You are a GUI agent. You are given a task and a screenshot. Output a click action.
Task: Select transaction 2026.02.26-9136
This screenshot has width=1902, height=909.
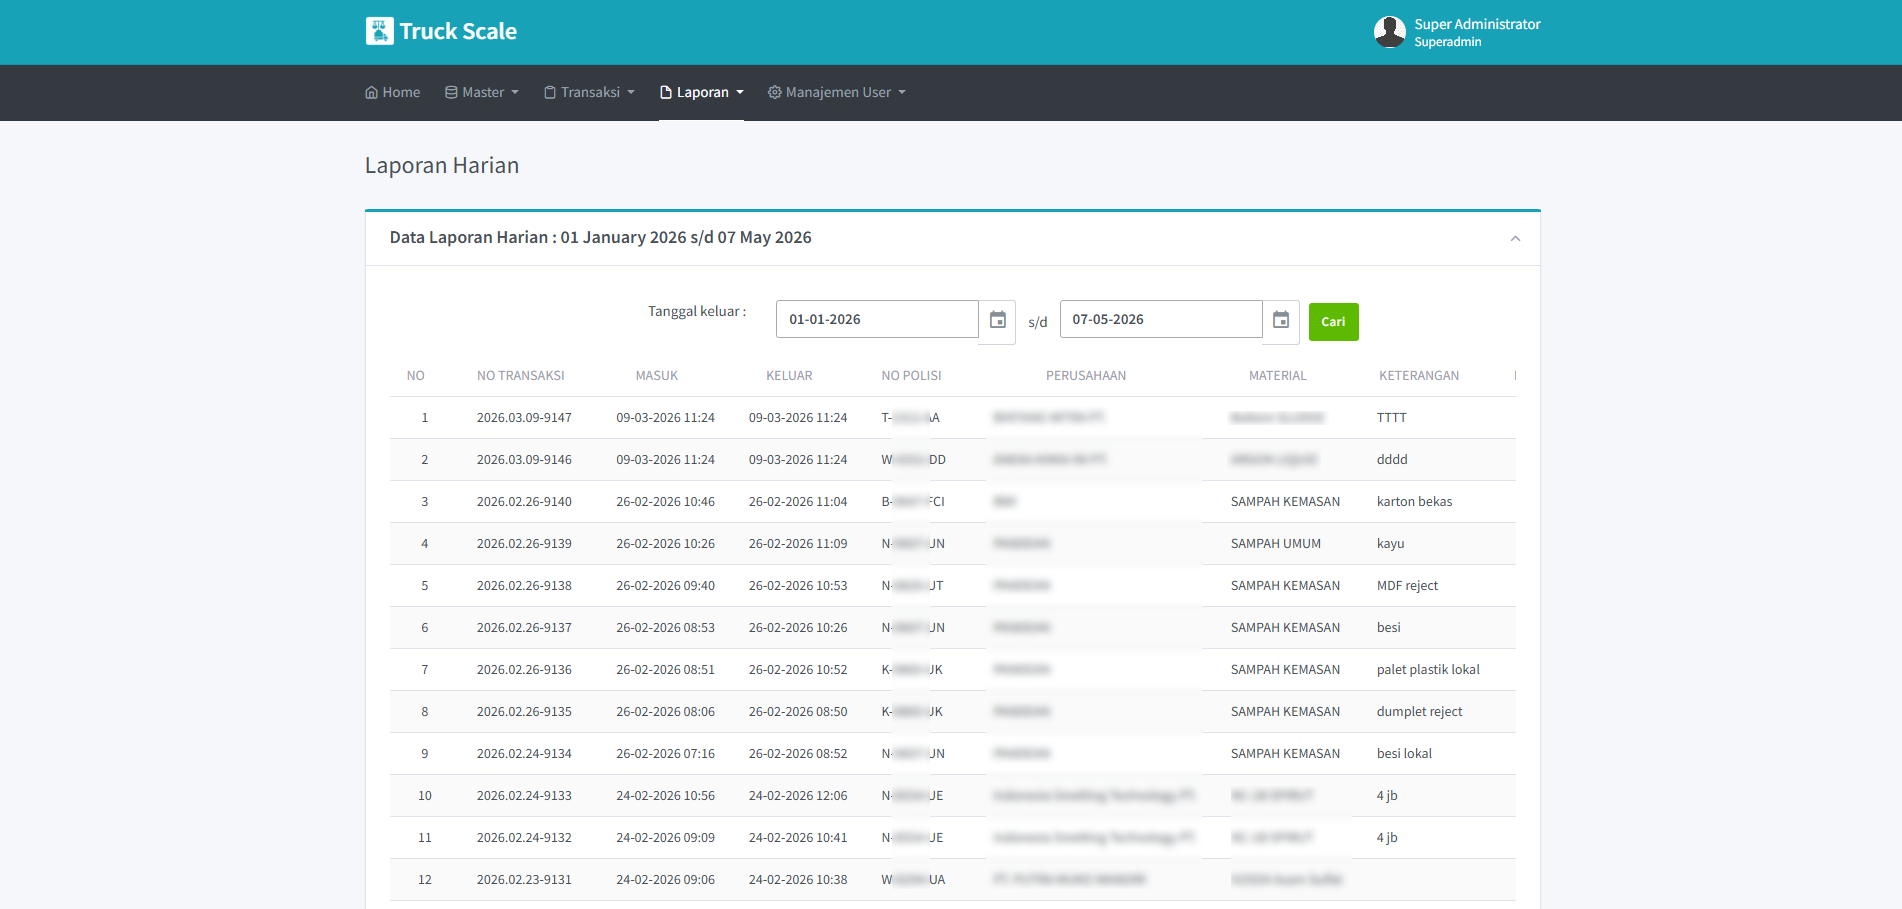524,670
